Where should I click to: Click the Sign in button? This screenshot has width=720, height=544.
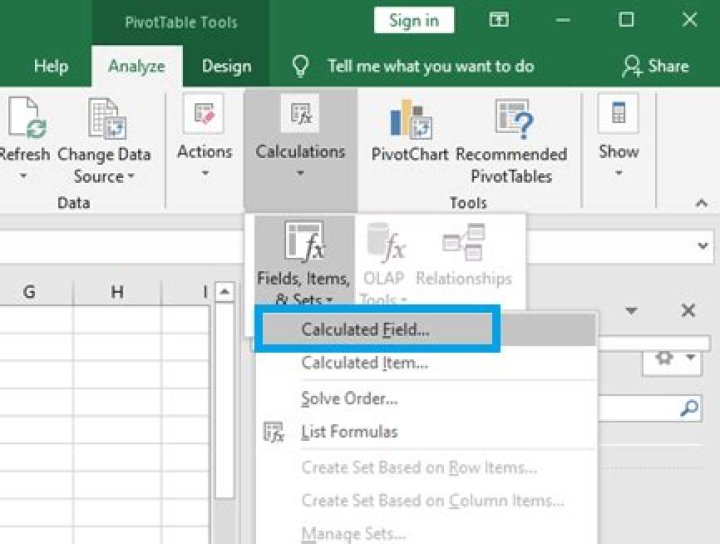[x=414, y=20]
